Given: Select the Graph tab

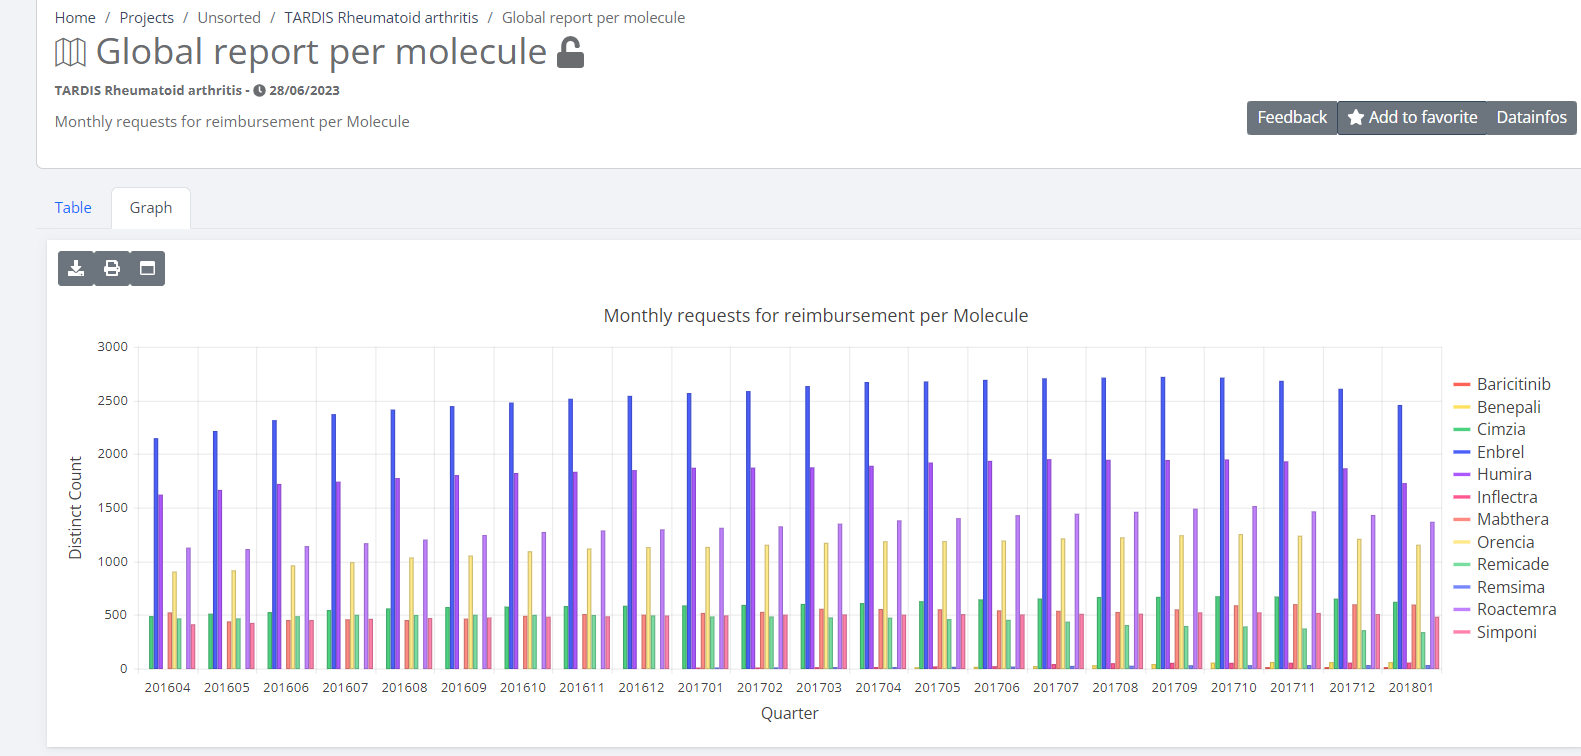Looking at the screenshot, I should point(151,208).
